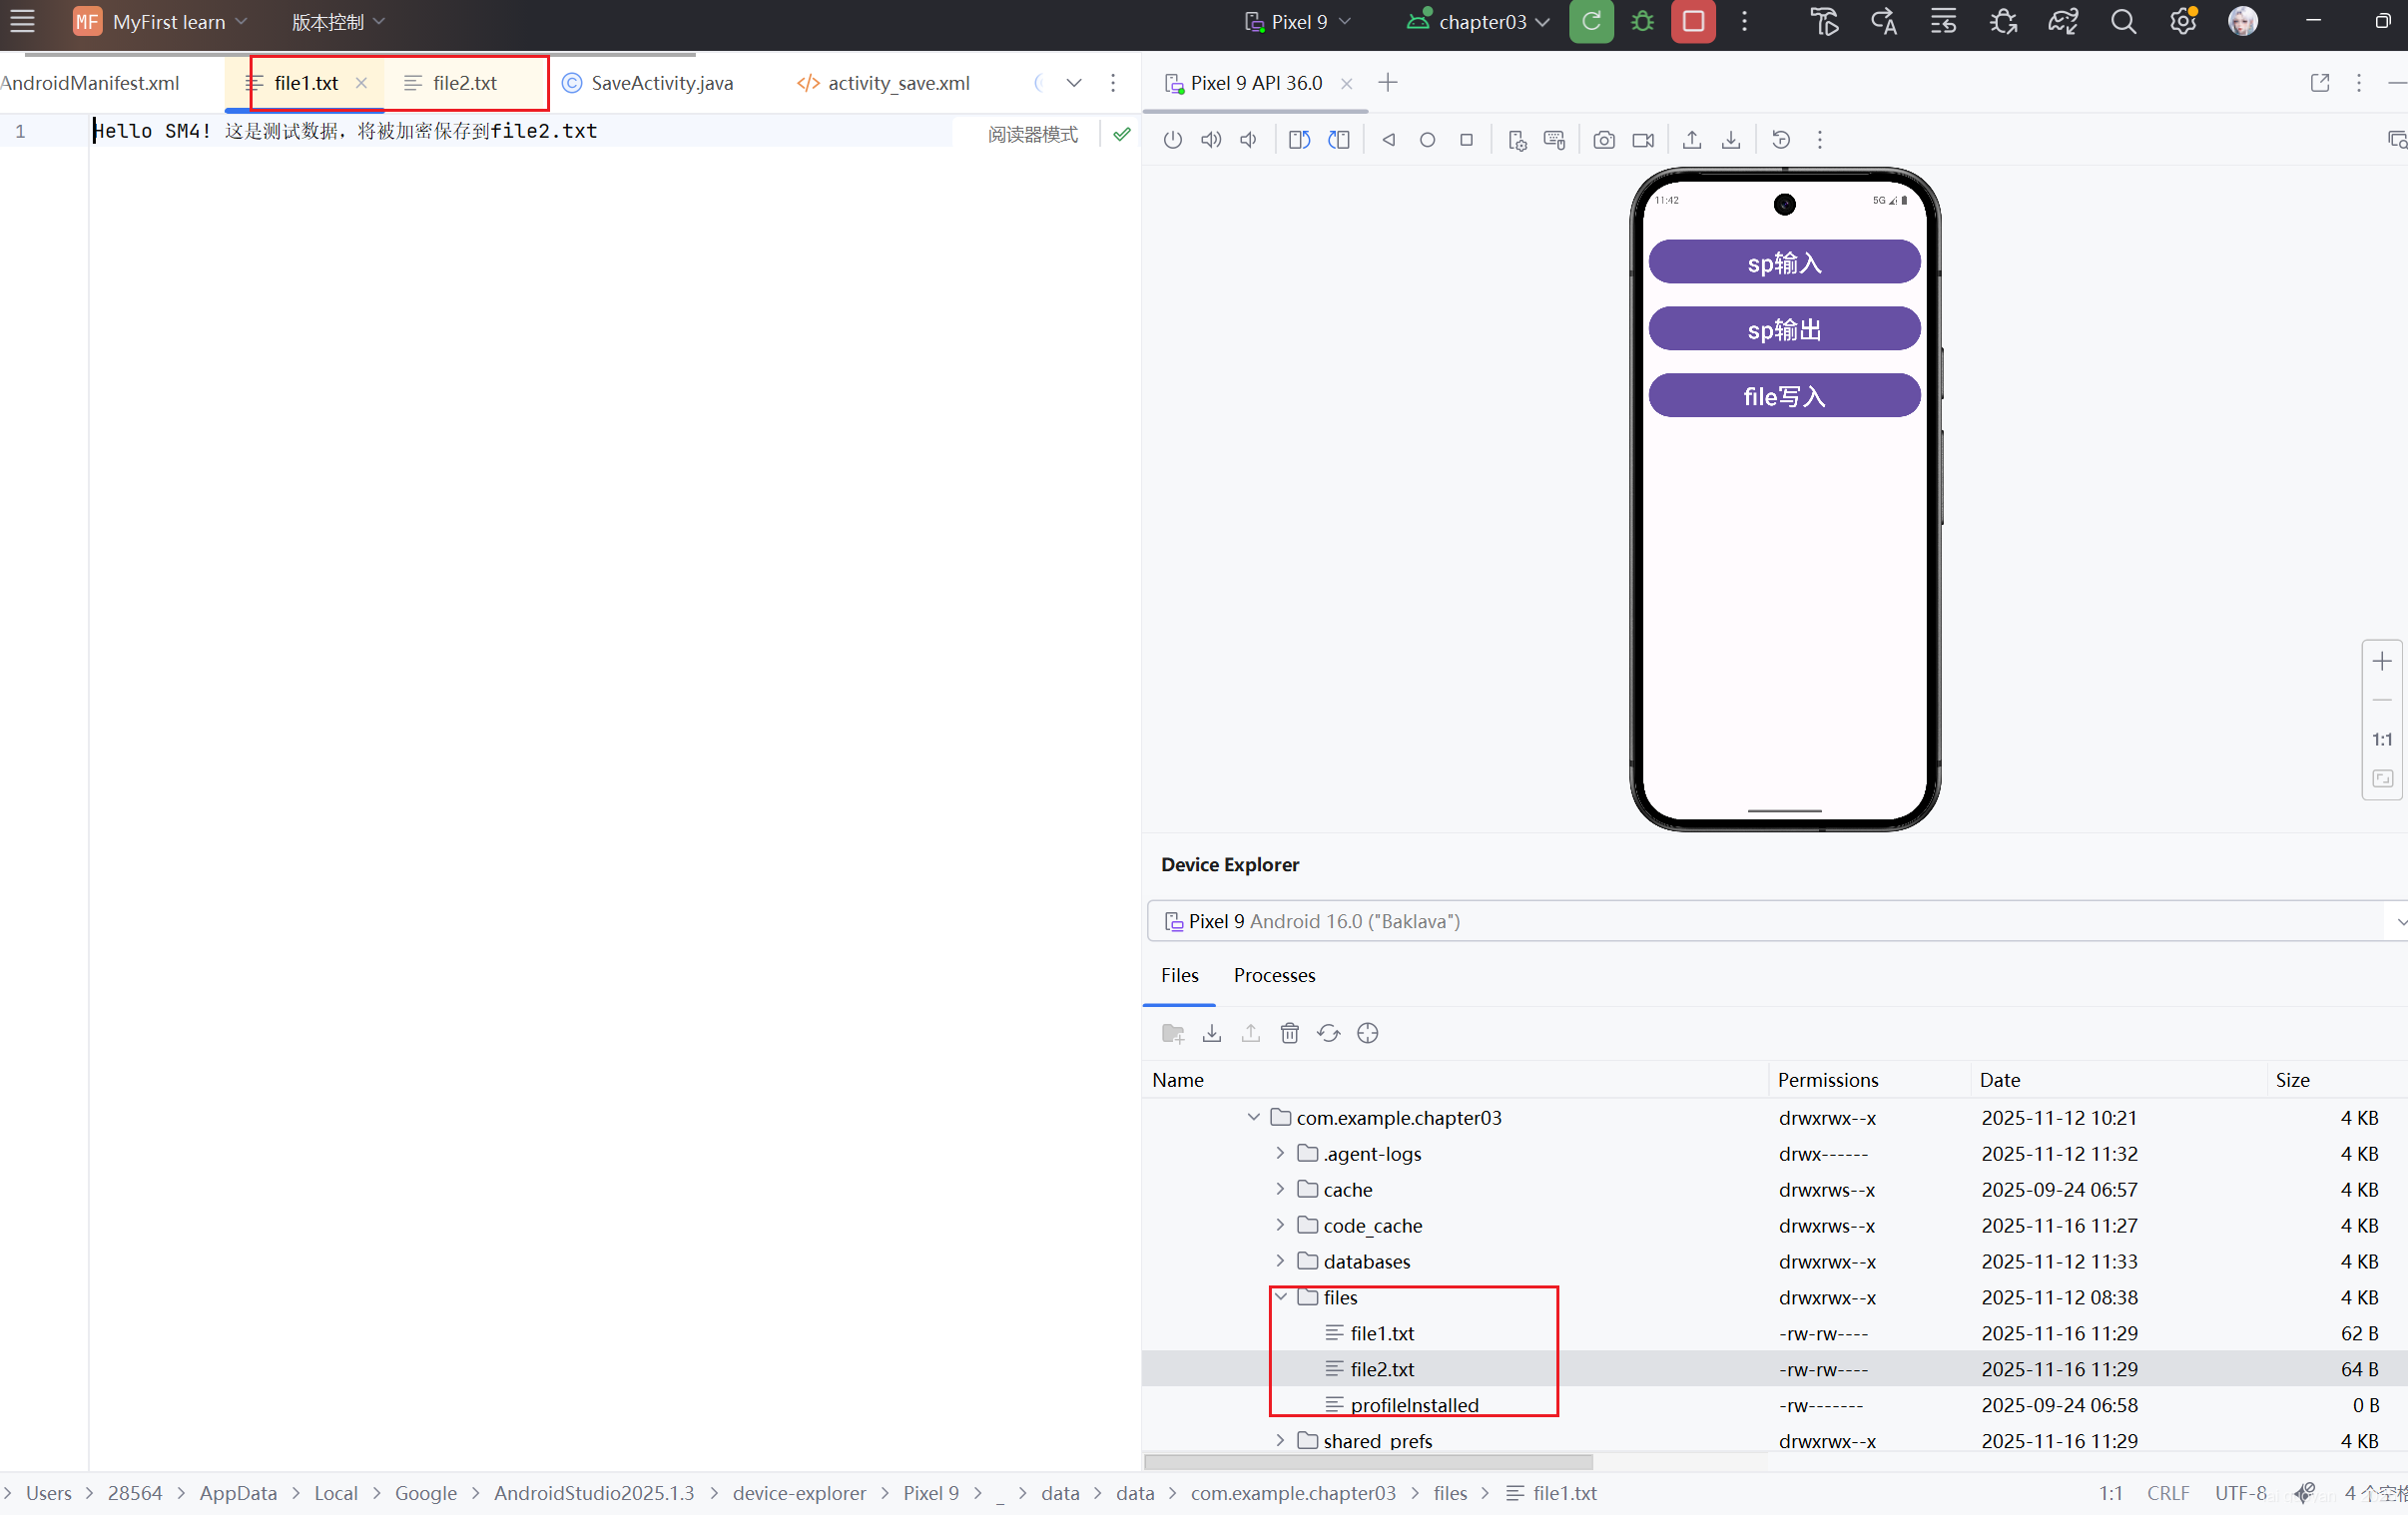Rotate the emulator left

1299,140
